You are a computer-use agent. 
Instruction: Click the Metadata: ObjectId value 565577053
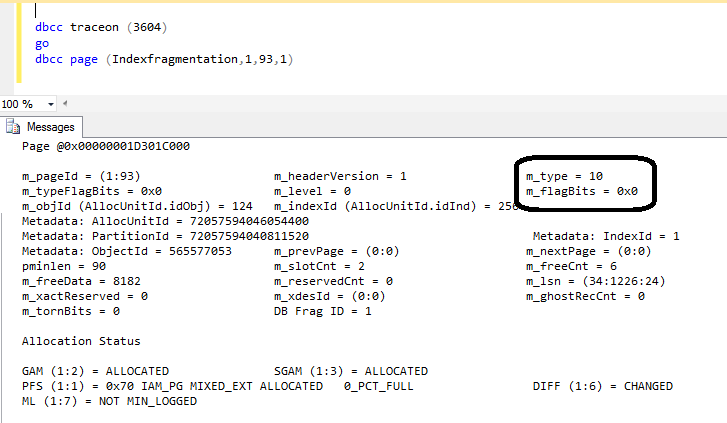[x=200, y=251]
